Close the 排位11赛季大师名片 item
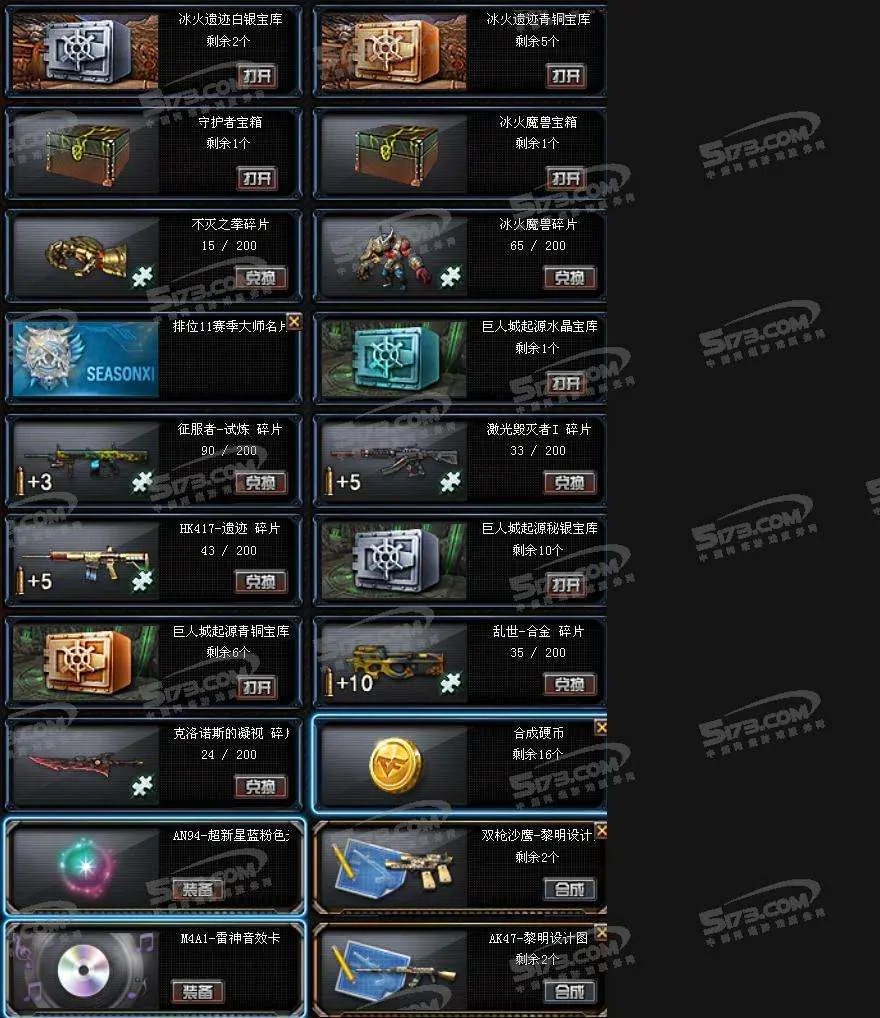 tap(294, 321)
